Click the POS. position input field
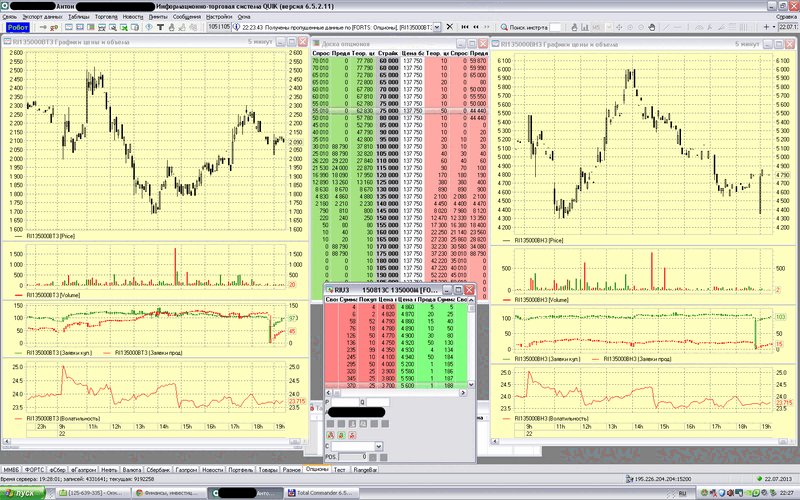The height and width of the screenshot is (500, 800). coord(354,456)
